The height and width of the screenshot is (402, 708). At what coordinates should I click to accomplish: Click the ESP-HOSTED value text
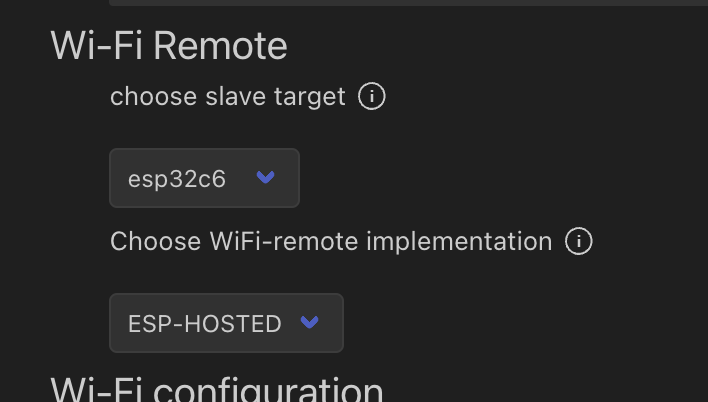tap(205, 324)
